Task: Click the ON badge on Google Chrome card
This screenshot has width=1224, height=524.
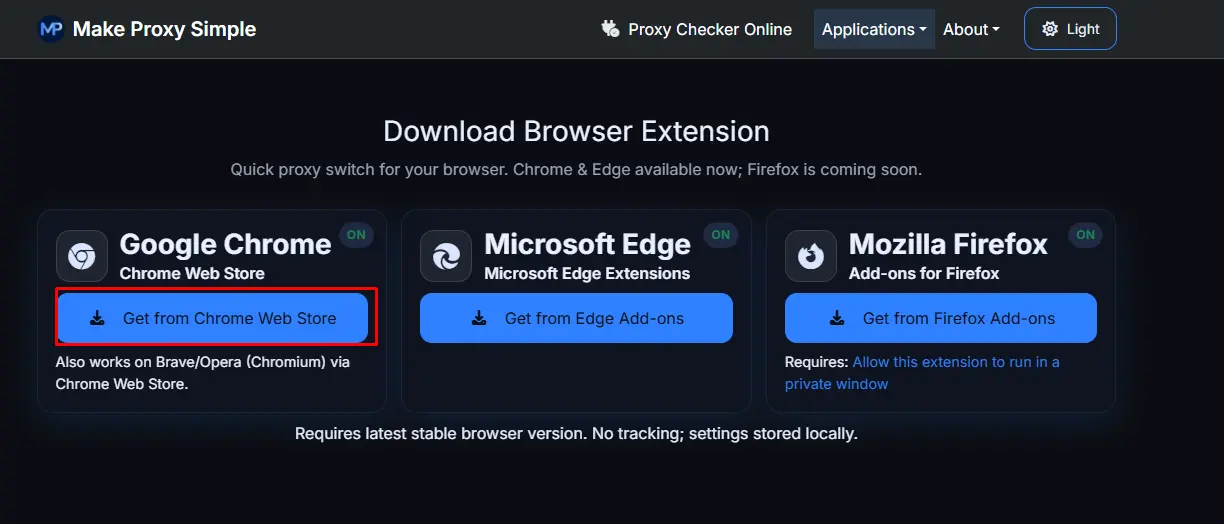Action: [x=356, y=235]
